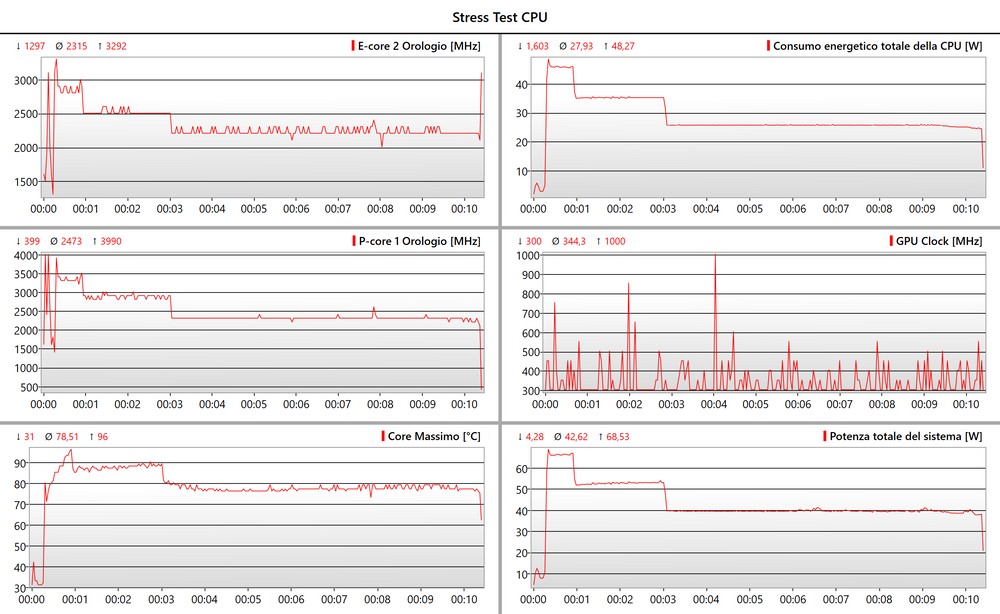Click the maximum value 3990 in P-core chart
The image size is (1000, 614).
[111, 241]
